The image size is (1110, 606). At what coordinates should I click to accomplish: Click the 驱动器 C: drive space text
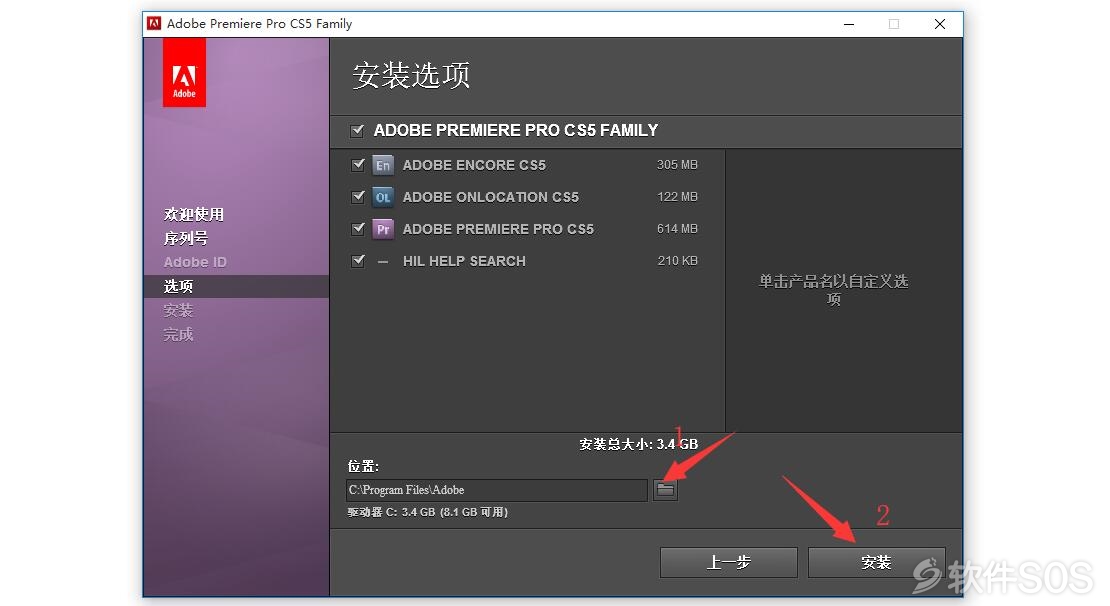428,512
